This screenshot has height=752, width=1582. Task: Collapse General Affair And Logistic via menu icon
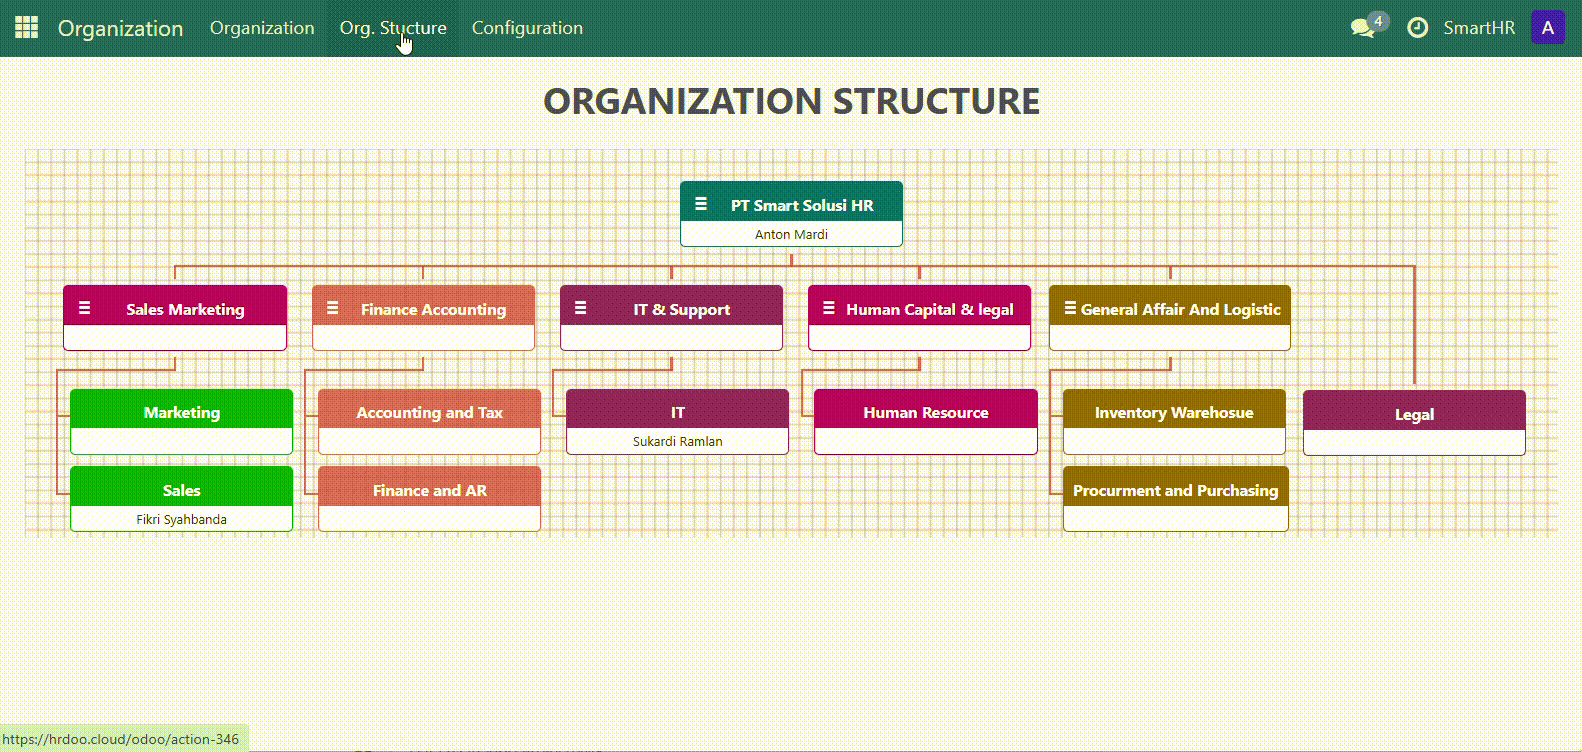coord(1070,308)
